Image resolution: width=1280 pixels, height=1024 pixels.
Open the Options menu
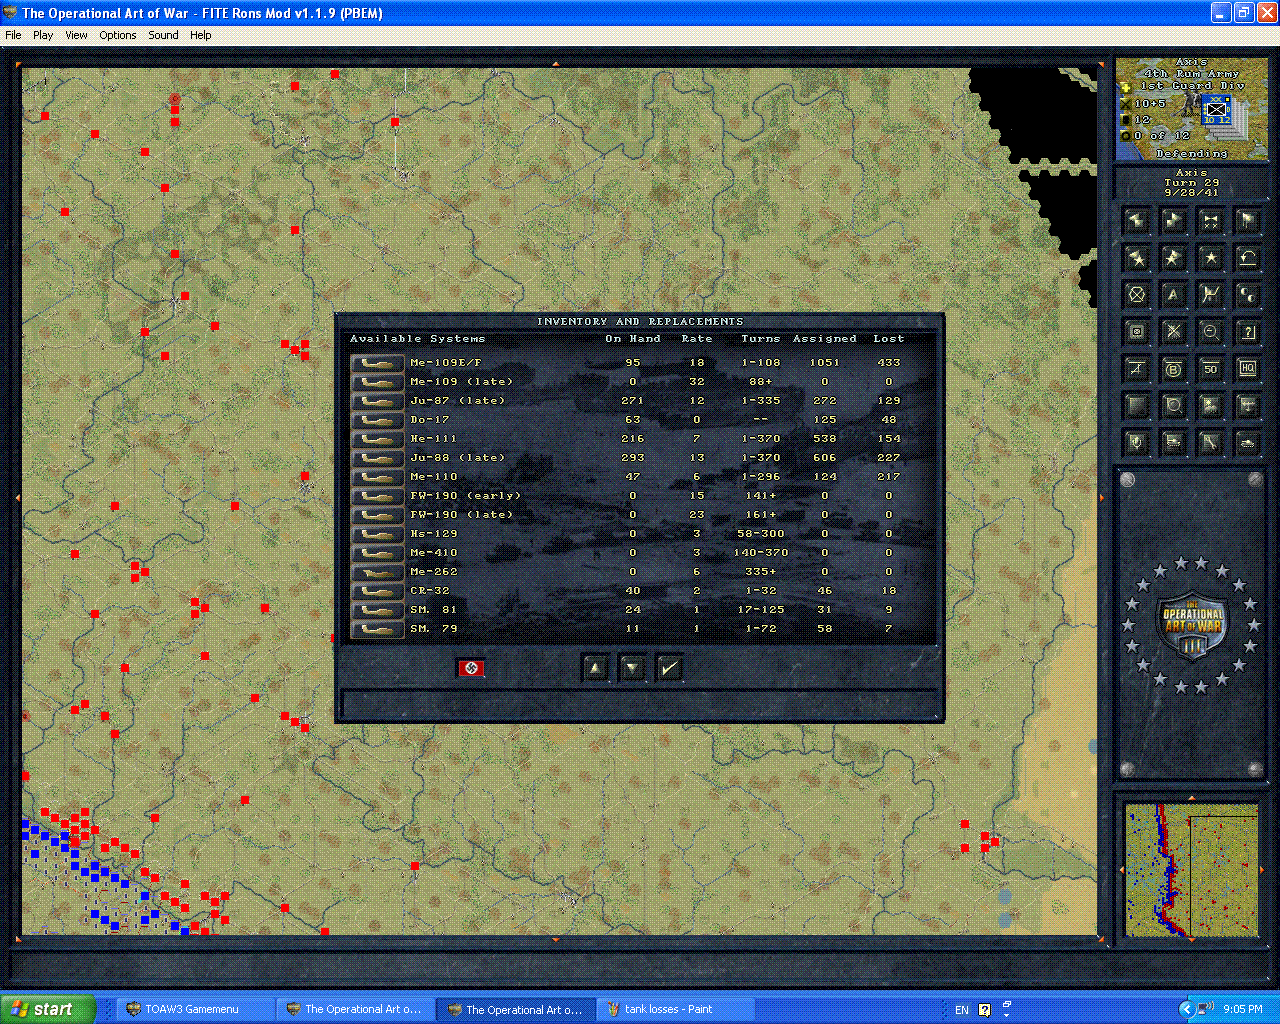(x=117, y=35)
